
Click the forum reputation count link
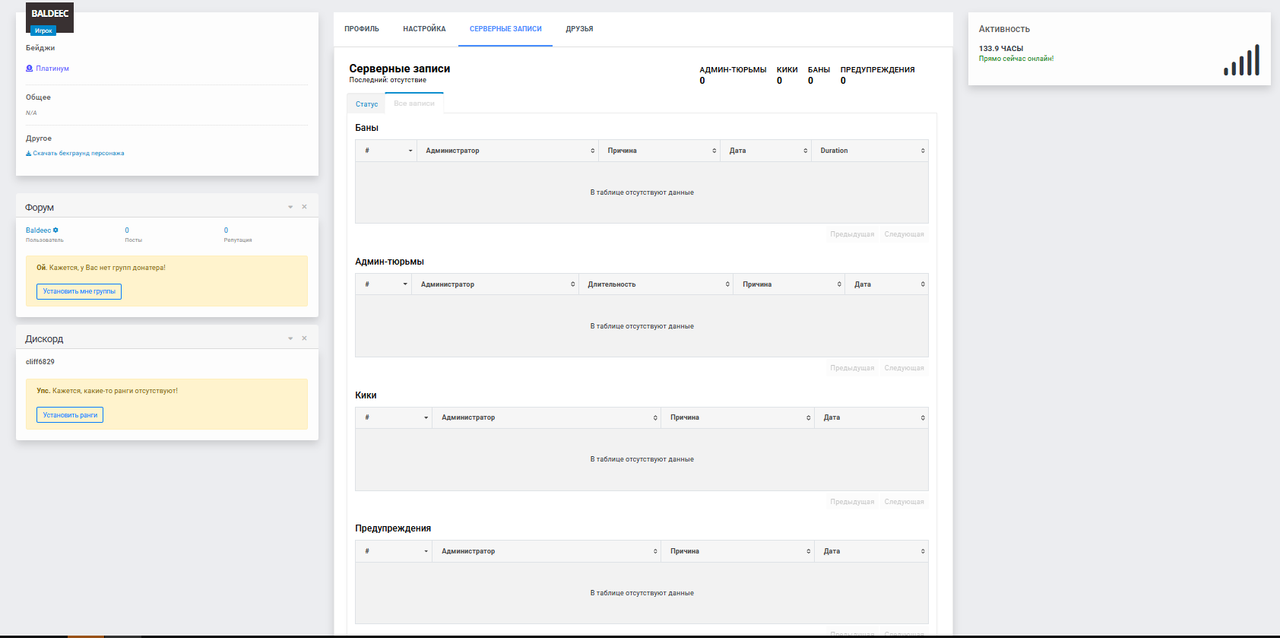[x=226, y=230]
